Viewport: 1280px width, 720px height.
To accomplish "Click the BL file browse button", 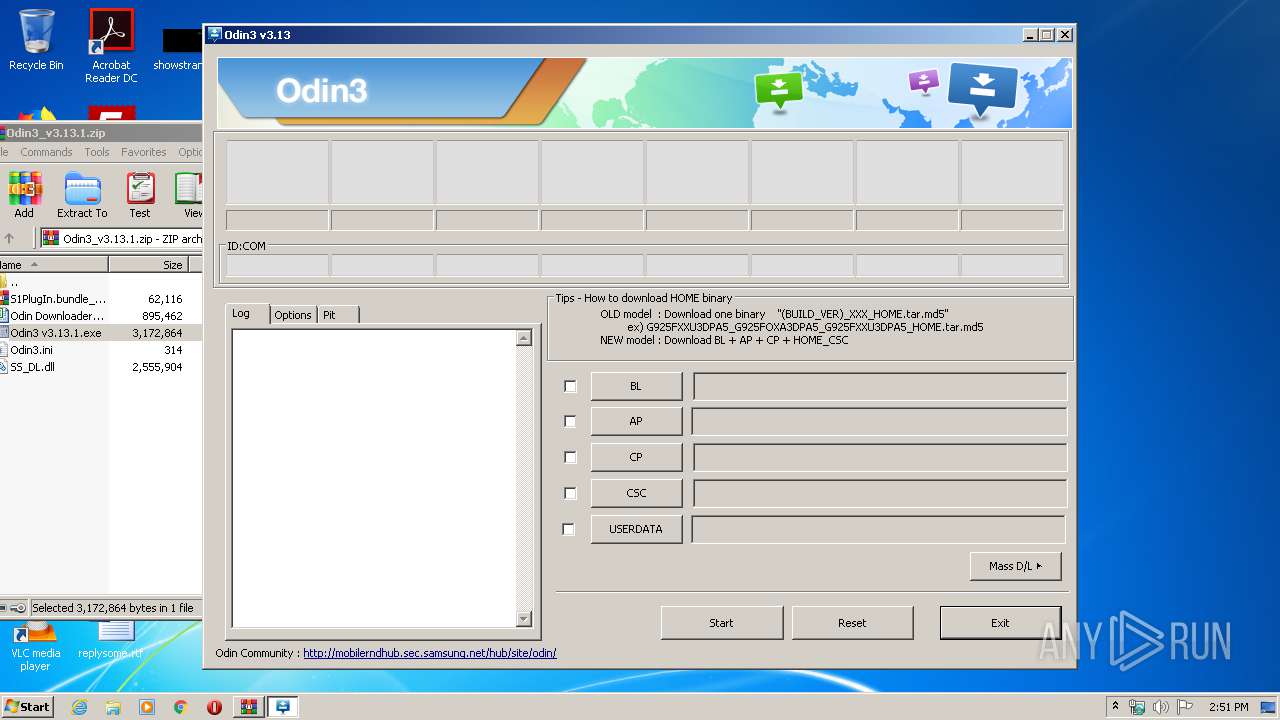I will (636, 386).
